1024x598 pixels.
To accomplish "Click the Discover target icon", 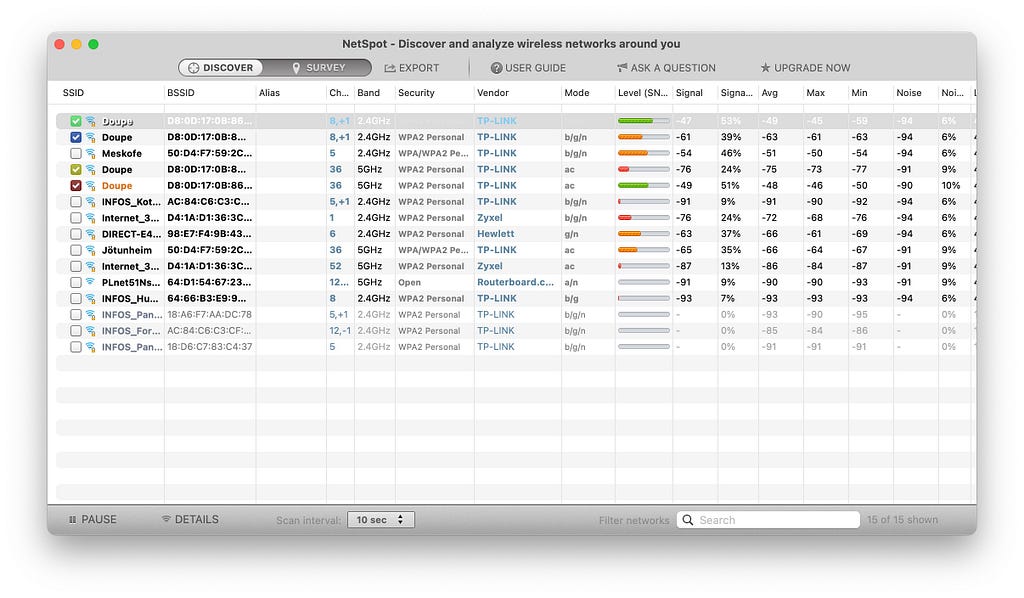I will pos(193,68).
